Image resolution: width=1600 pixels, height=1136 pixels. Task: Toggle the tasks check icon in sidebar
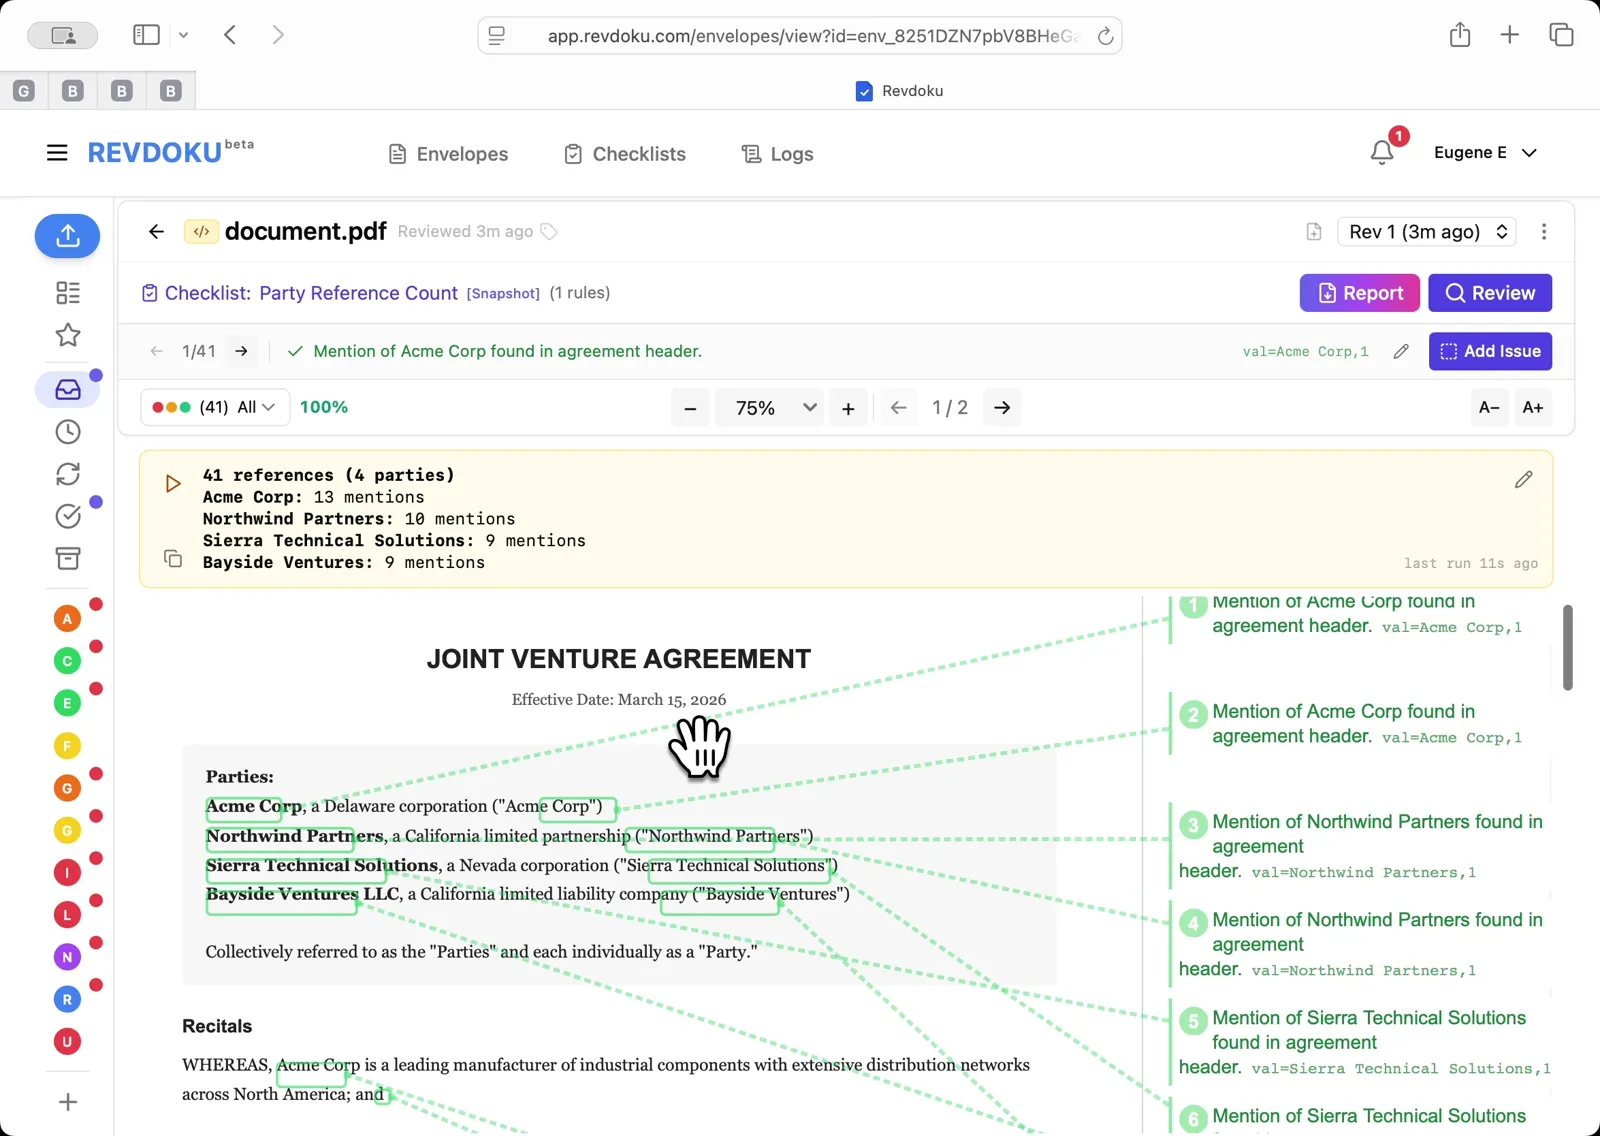click(67, 516)
